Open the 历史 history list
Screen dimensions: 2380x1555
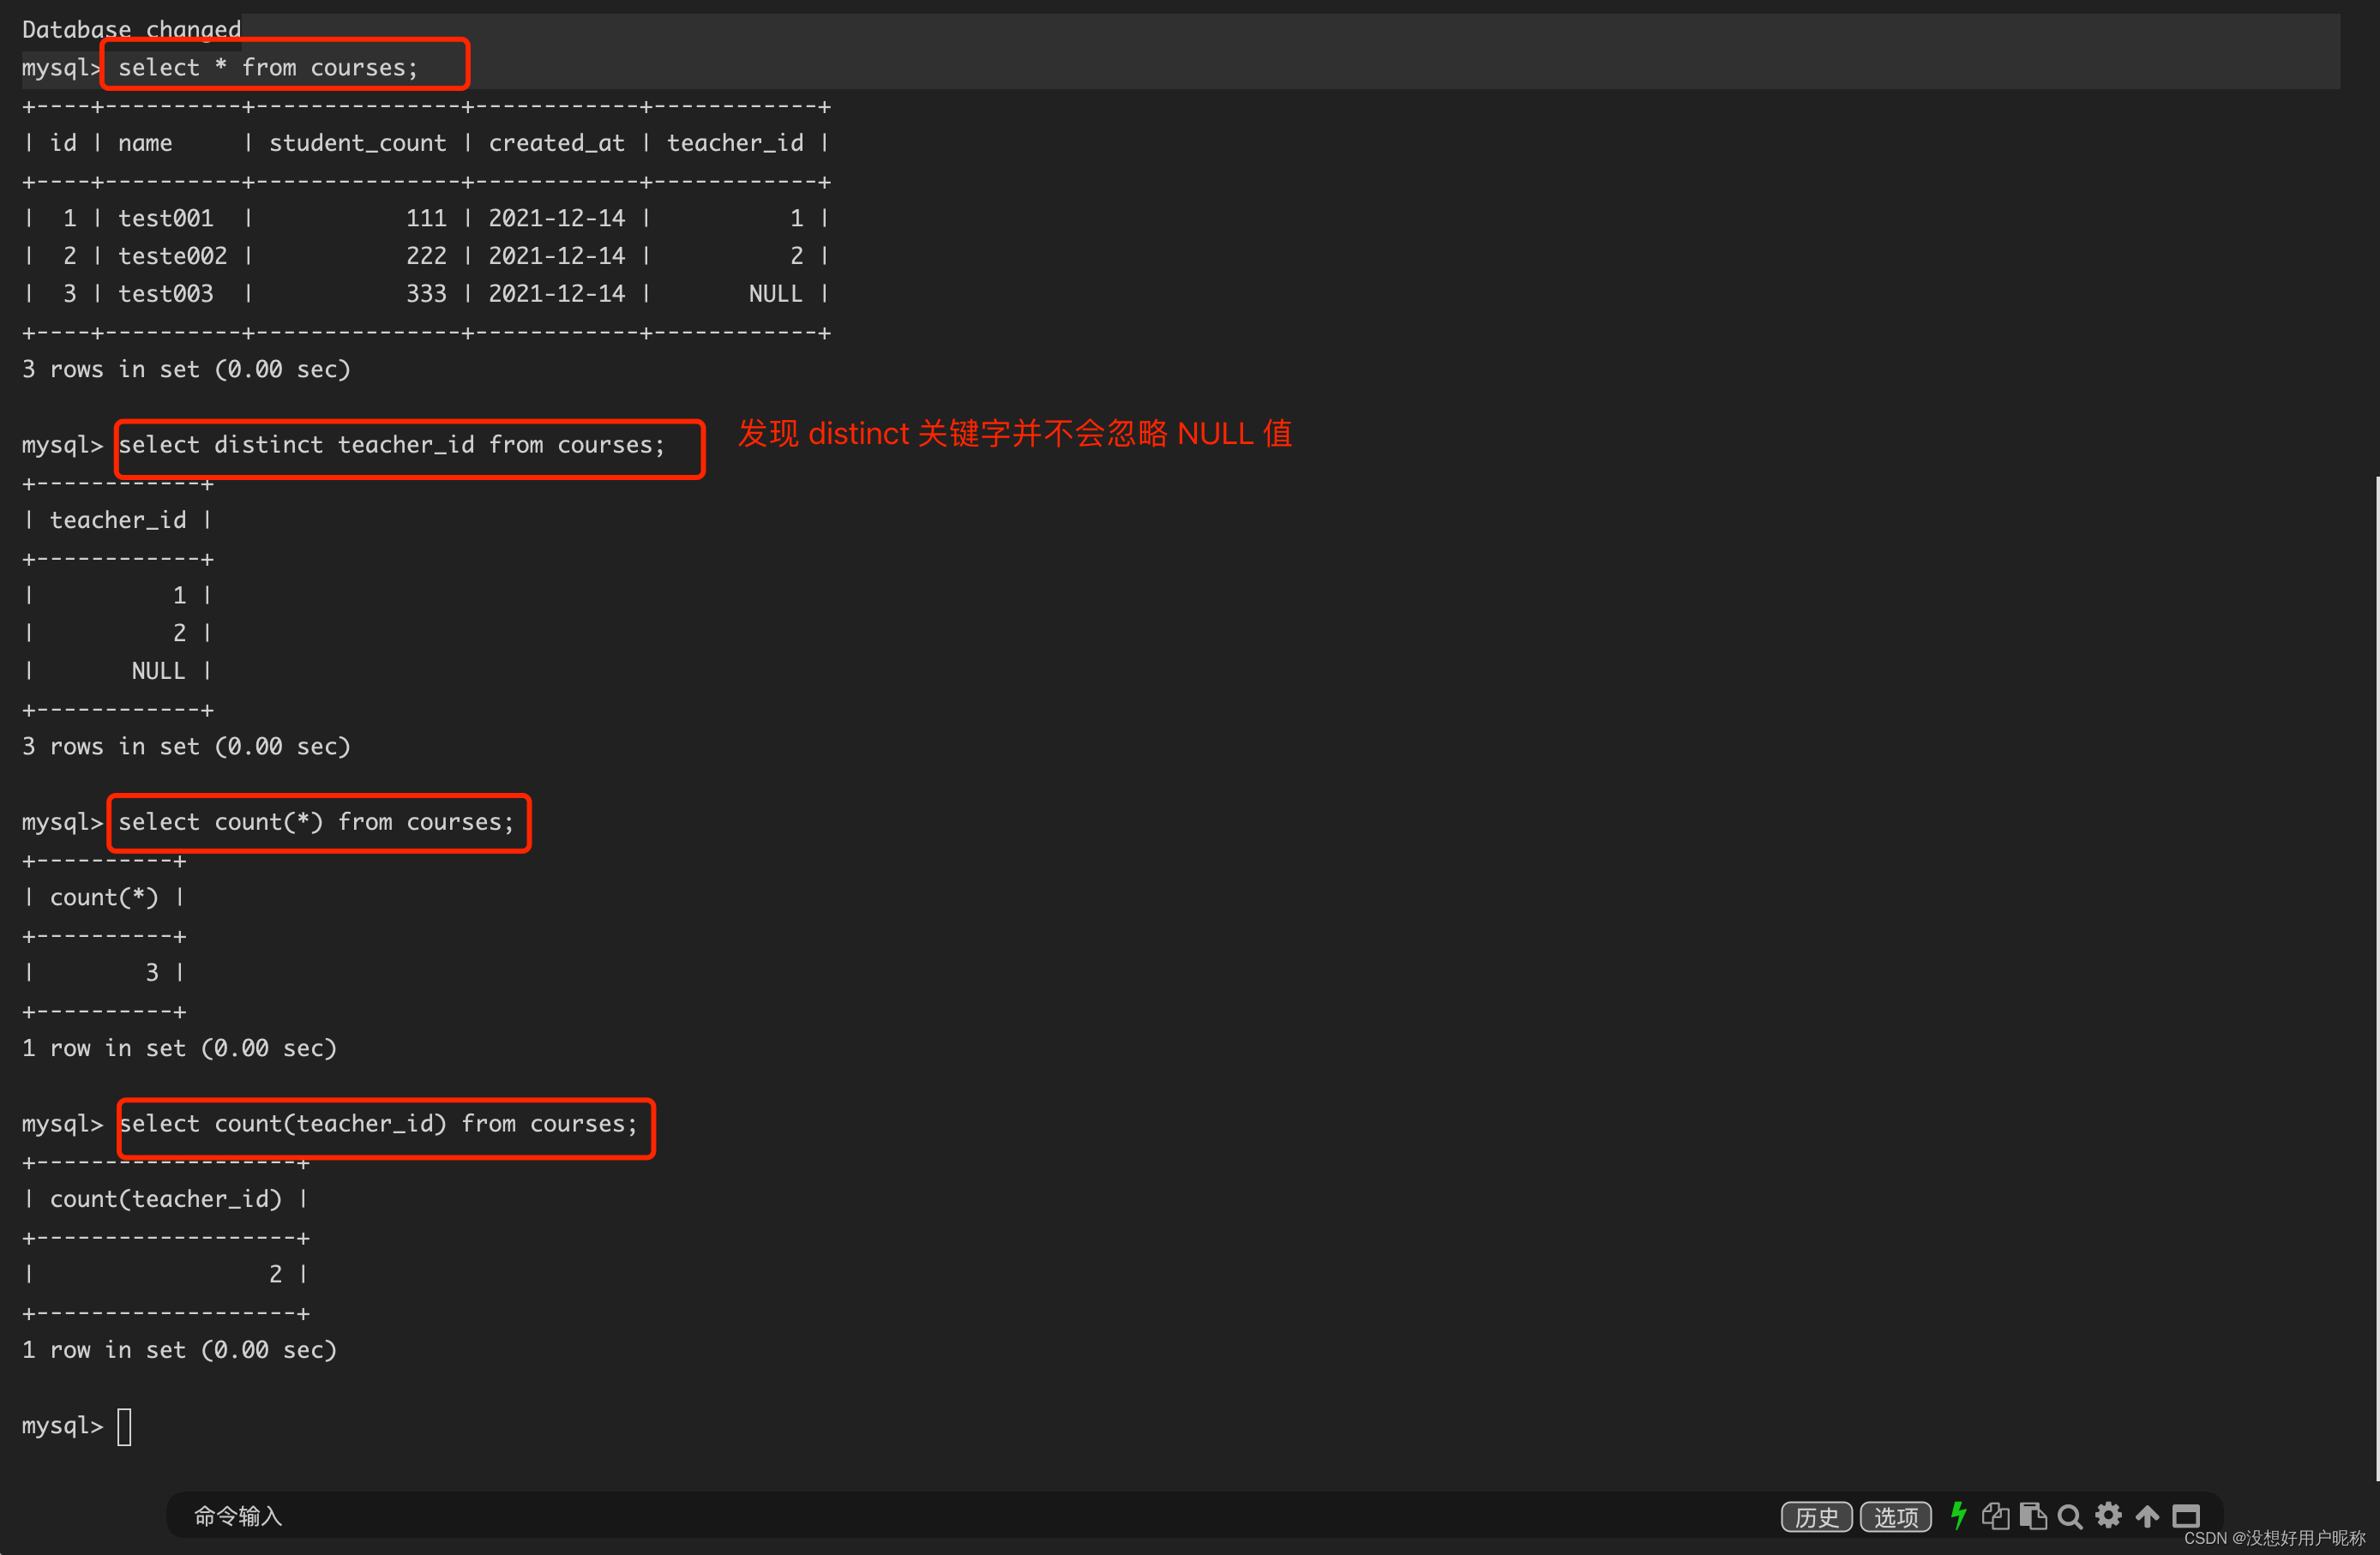point(1816,1517)
